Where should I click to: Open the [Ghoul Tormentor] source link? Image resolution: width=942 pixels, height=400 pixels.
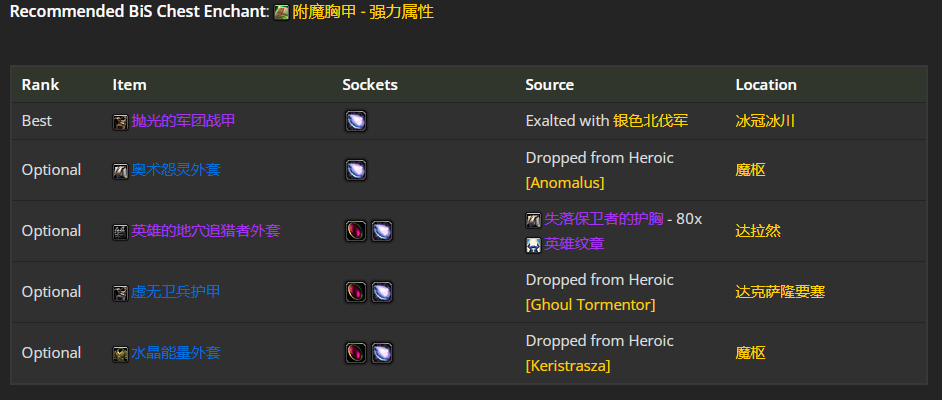591,305
